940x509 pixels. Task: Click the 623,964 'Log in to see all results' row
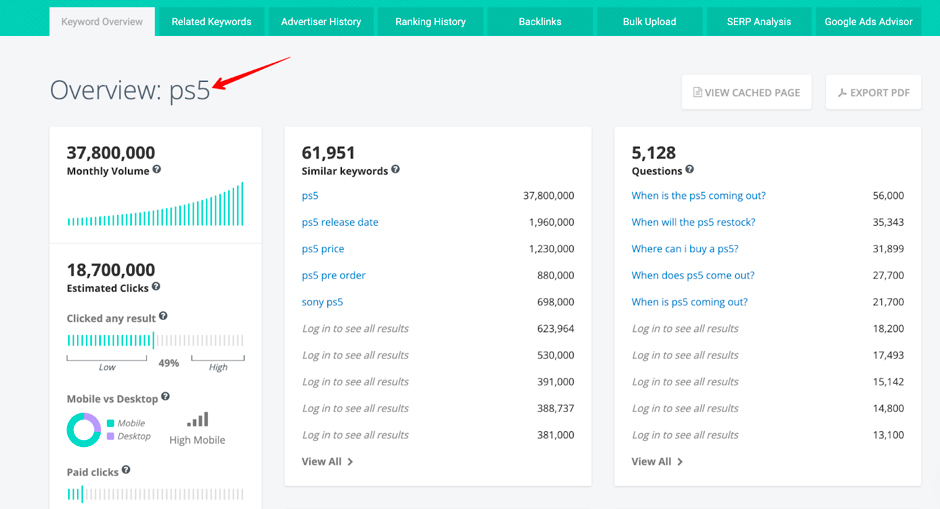pos(438,329)
